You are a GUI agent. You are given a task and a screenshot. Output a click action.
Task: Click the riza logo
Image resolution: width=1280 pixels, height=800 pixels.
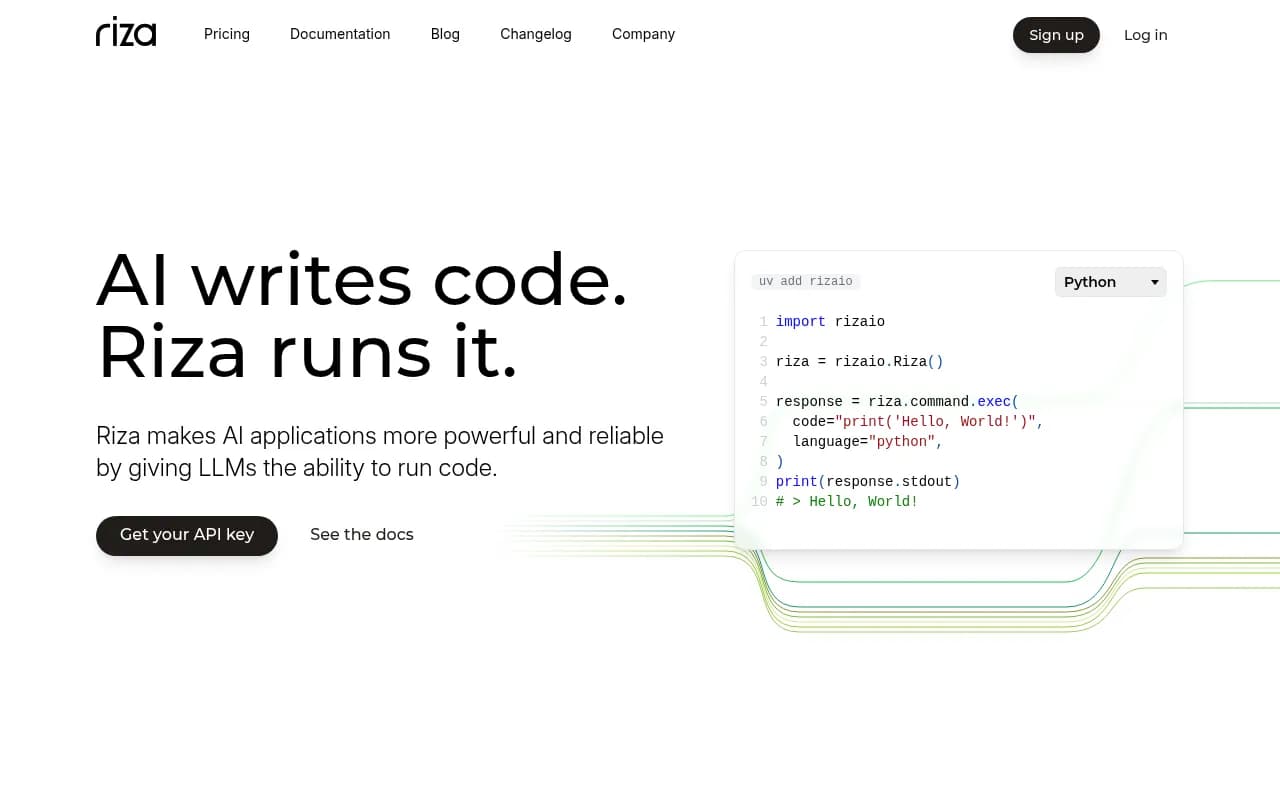126,33
